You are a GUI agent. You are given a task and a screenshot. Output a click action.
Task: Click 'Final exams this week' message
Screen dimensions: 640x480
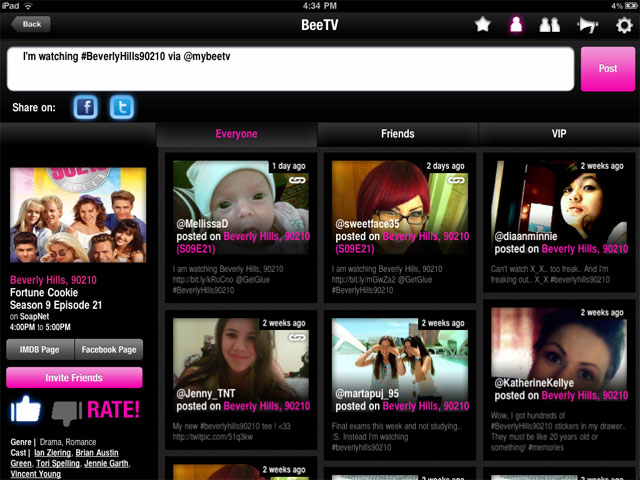(396, 437)
